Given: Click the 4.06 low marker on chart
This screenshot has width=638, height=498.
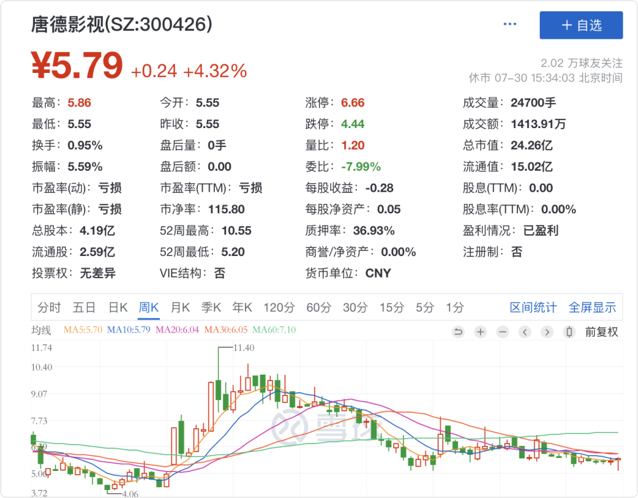Looking at the screenshot, I should [x=130, y=494].
